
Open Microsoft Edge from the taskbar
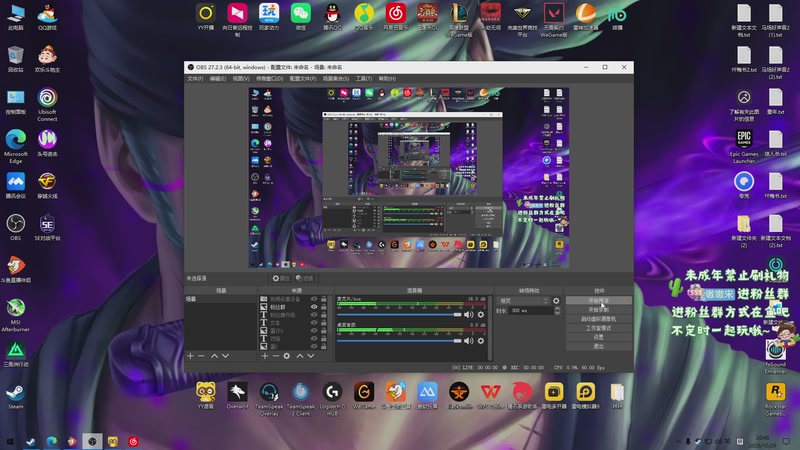[x=52, y=442]
